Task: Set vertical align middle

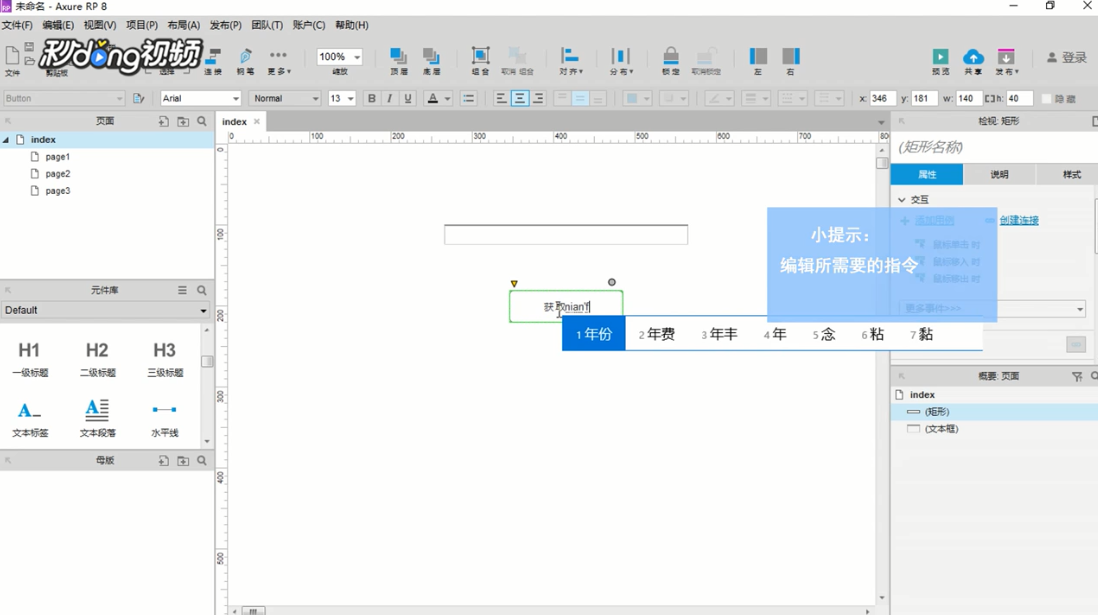Action: pyautogui.click(x=580, y=99)
